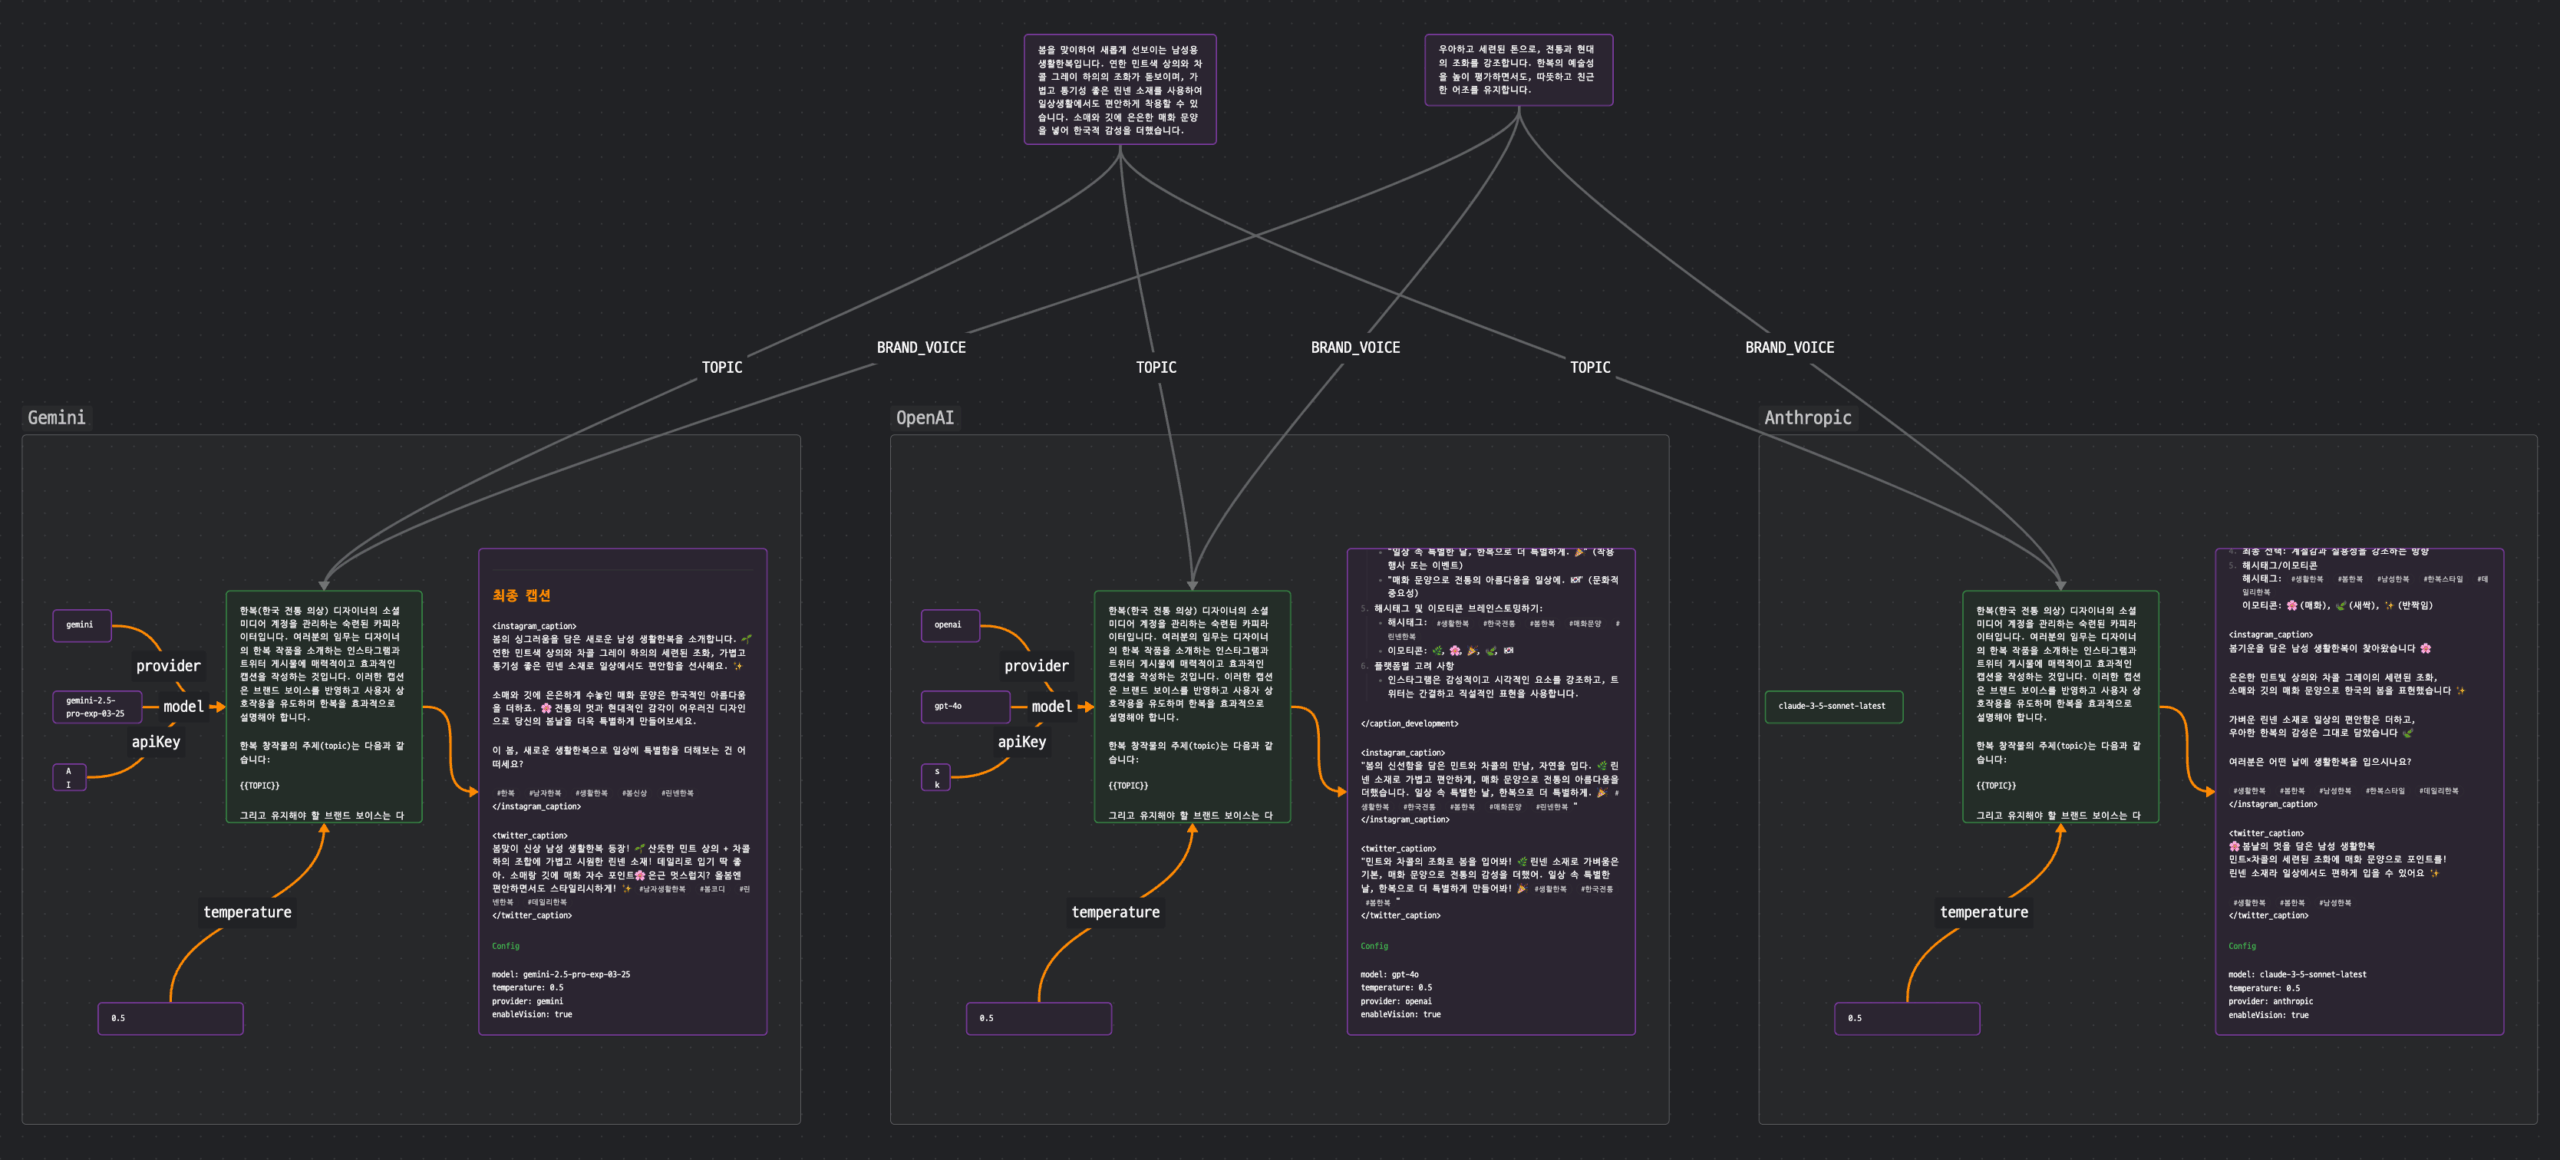Image resolution: width=2560 pixels, height=1160 pixels.
Task: Click the TOPIC edge label leading into Anthropic
Action: point(1590,368)
